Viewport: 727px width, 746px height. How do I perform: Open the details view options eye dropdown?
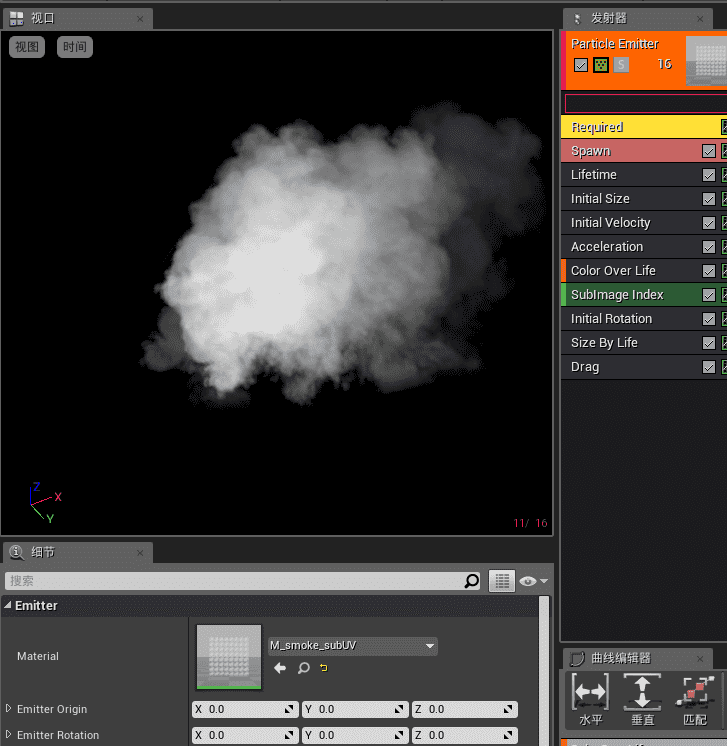[x=533, y=581]
